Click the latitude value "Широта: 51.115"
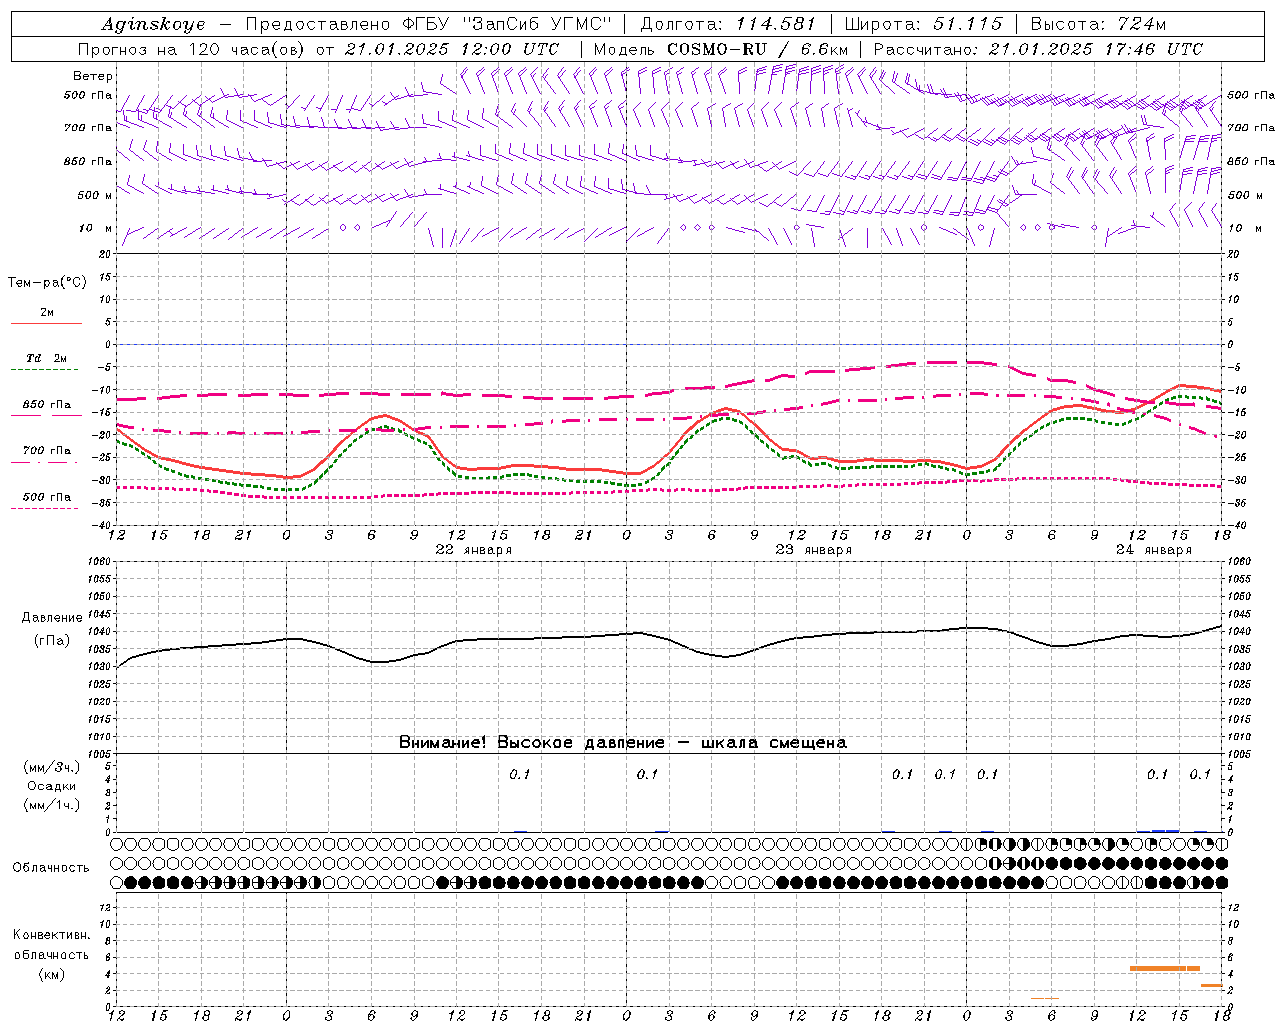This screenshot has height=1024, width=1280. pos(923,24)
